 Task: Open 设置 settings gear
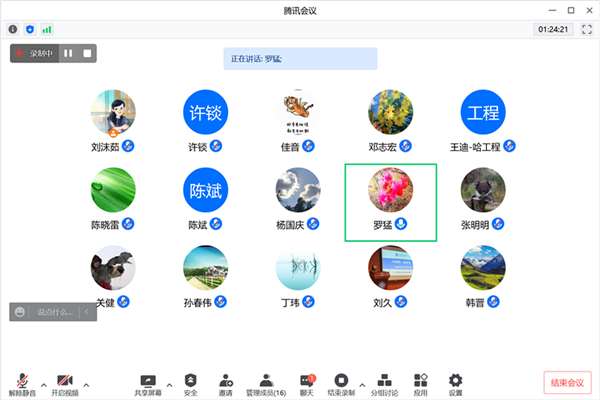(456, 384)
